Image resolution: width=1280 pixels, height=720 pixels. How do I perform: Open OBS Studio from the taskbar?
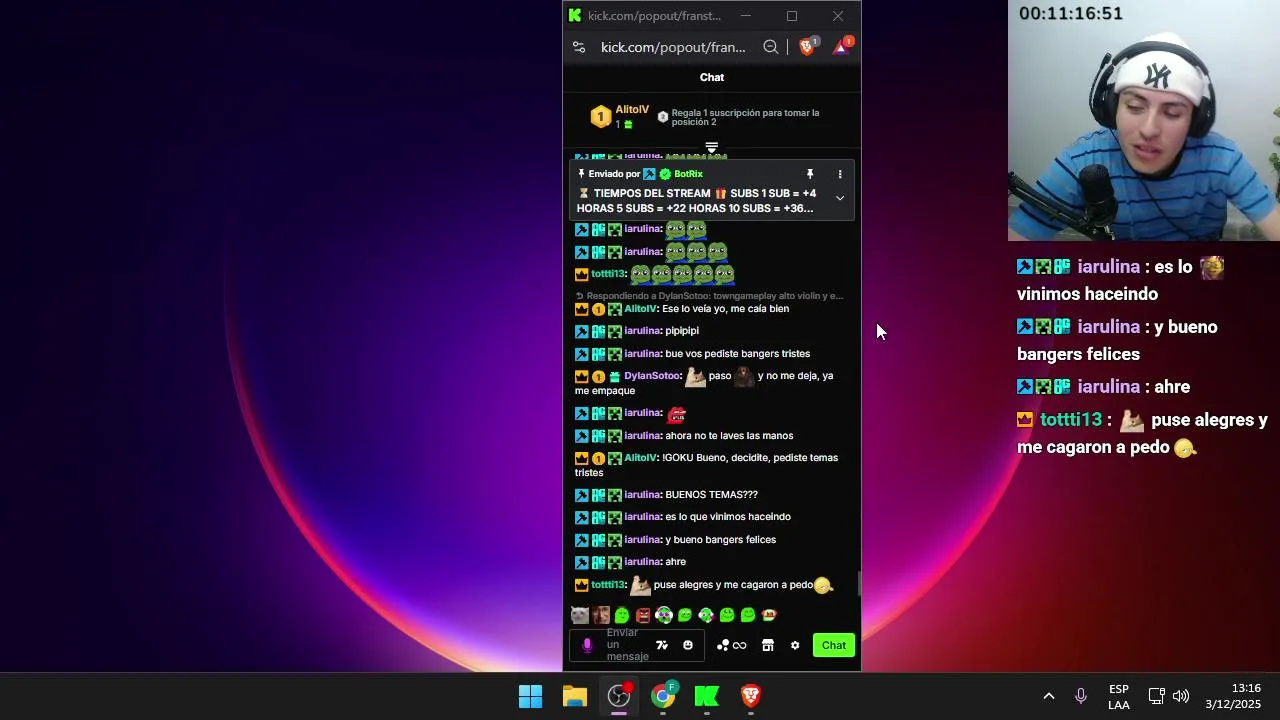click(x=619, y=696)
